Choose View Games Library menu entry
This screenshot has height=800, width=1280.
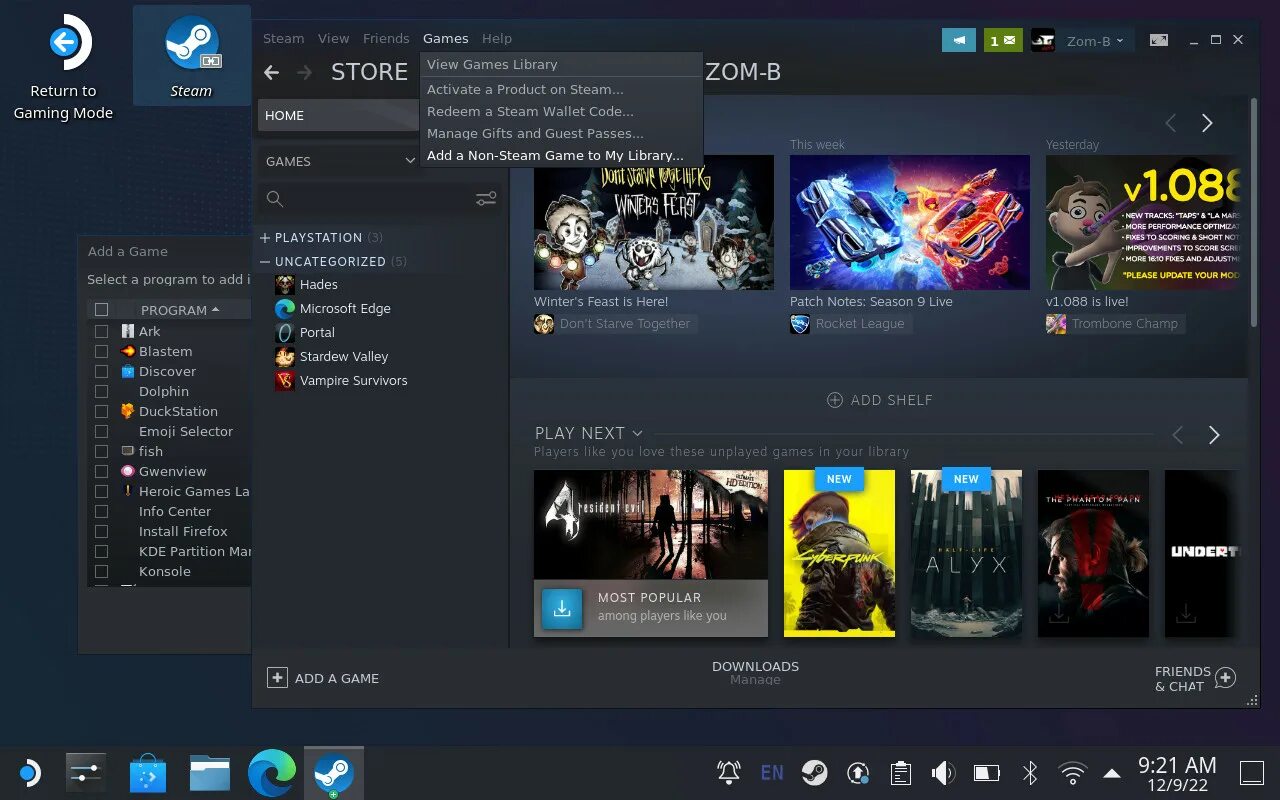point(492,64)
